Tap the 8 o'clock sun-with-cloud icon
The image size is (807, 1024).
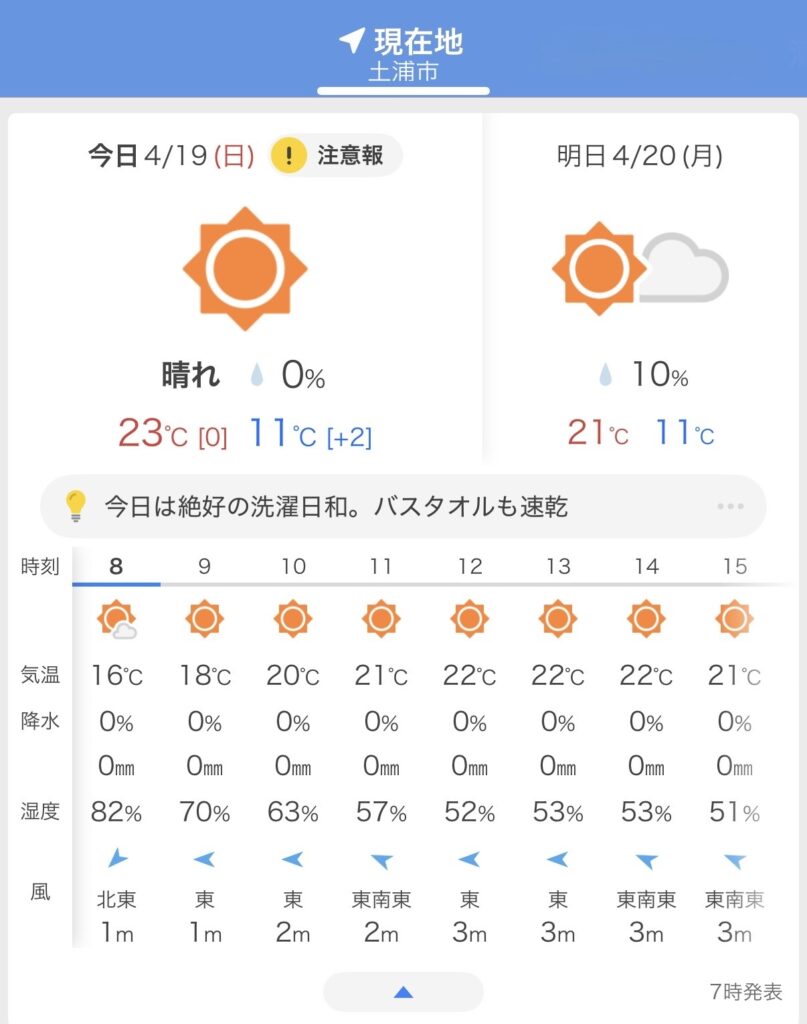tap(117, 621)
